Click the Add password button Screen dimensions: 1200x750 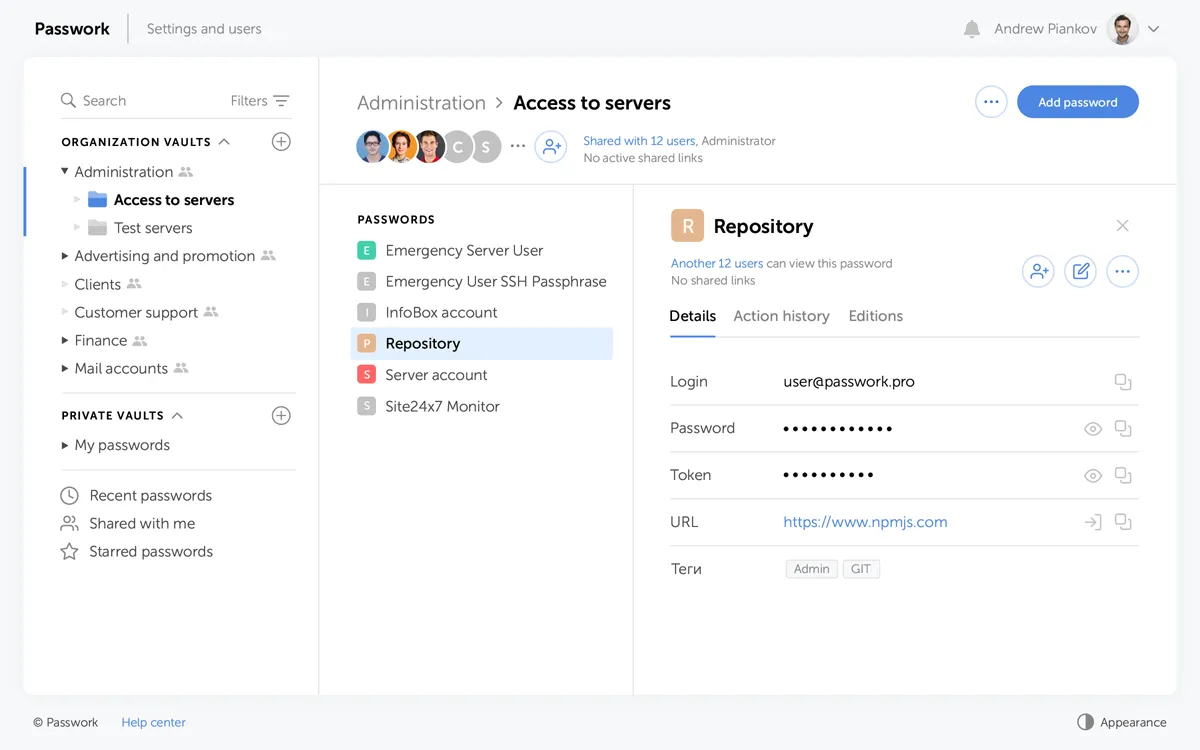coord(1077,102)
